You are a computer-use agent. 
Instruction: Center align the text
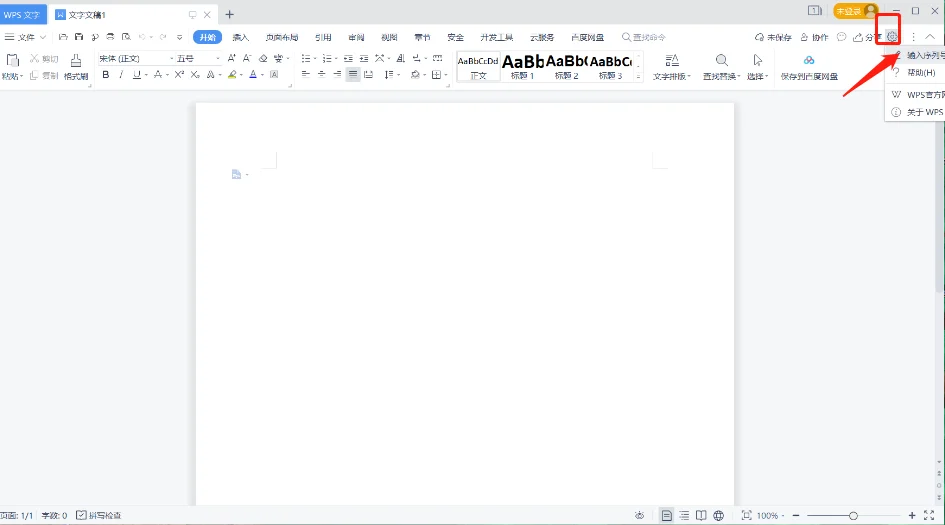(321, 75)
